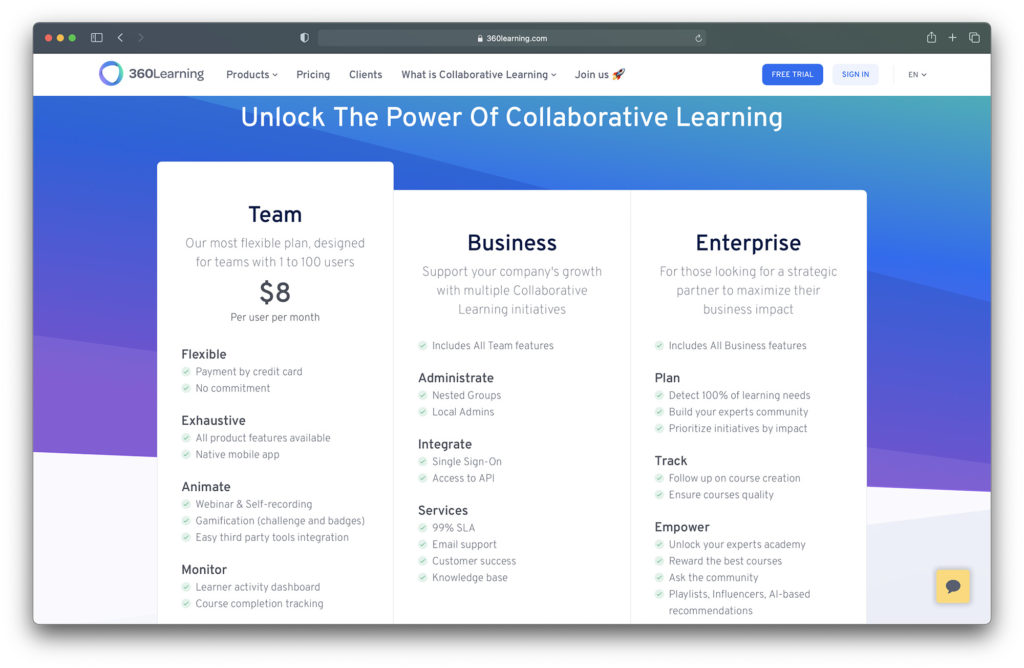Screen dimensions: 1024x668
Task: Click the Enterprise plan heading
Action: click(748, 243)
